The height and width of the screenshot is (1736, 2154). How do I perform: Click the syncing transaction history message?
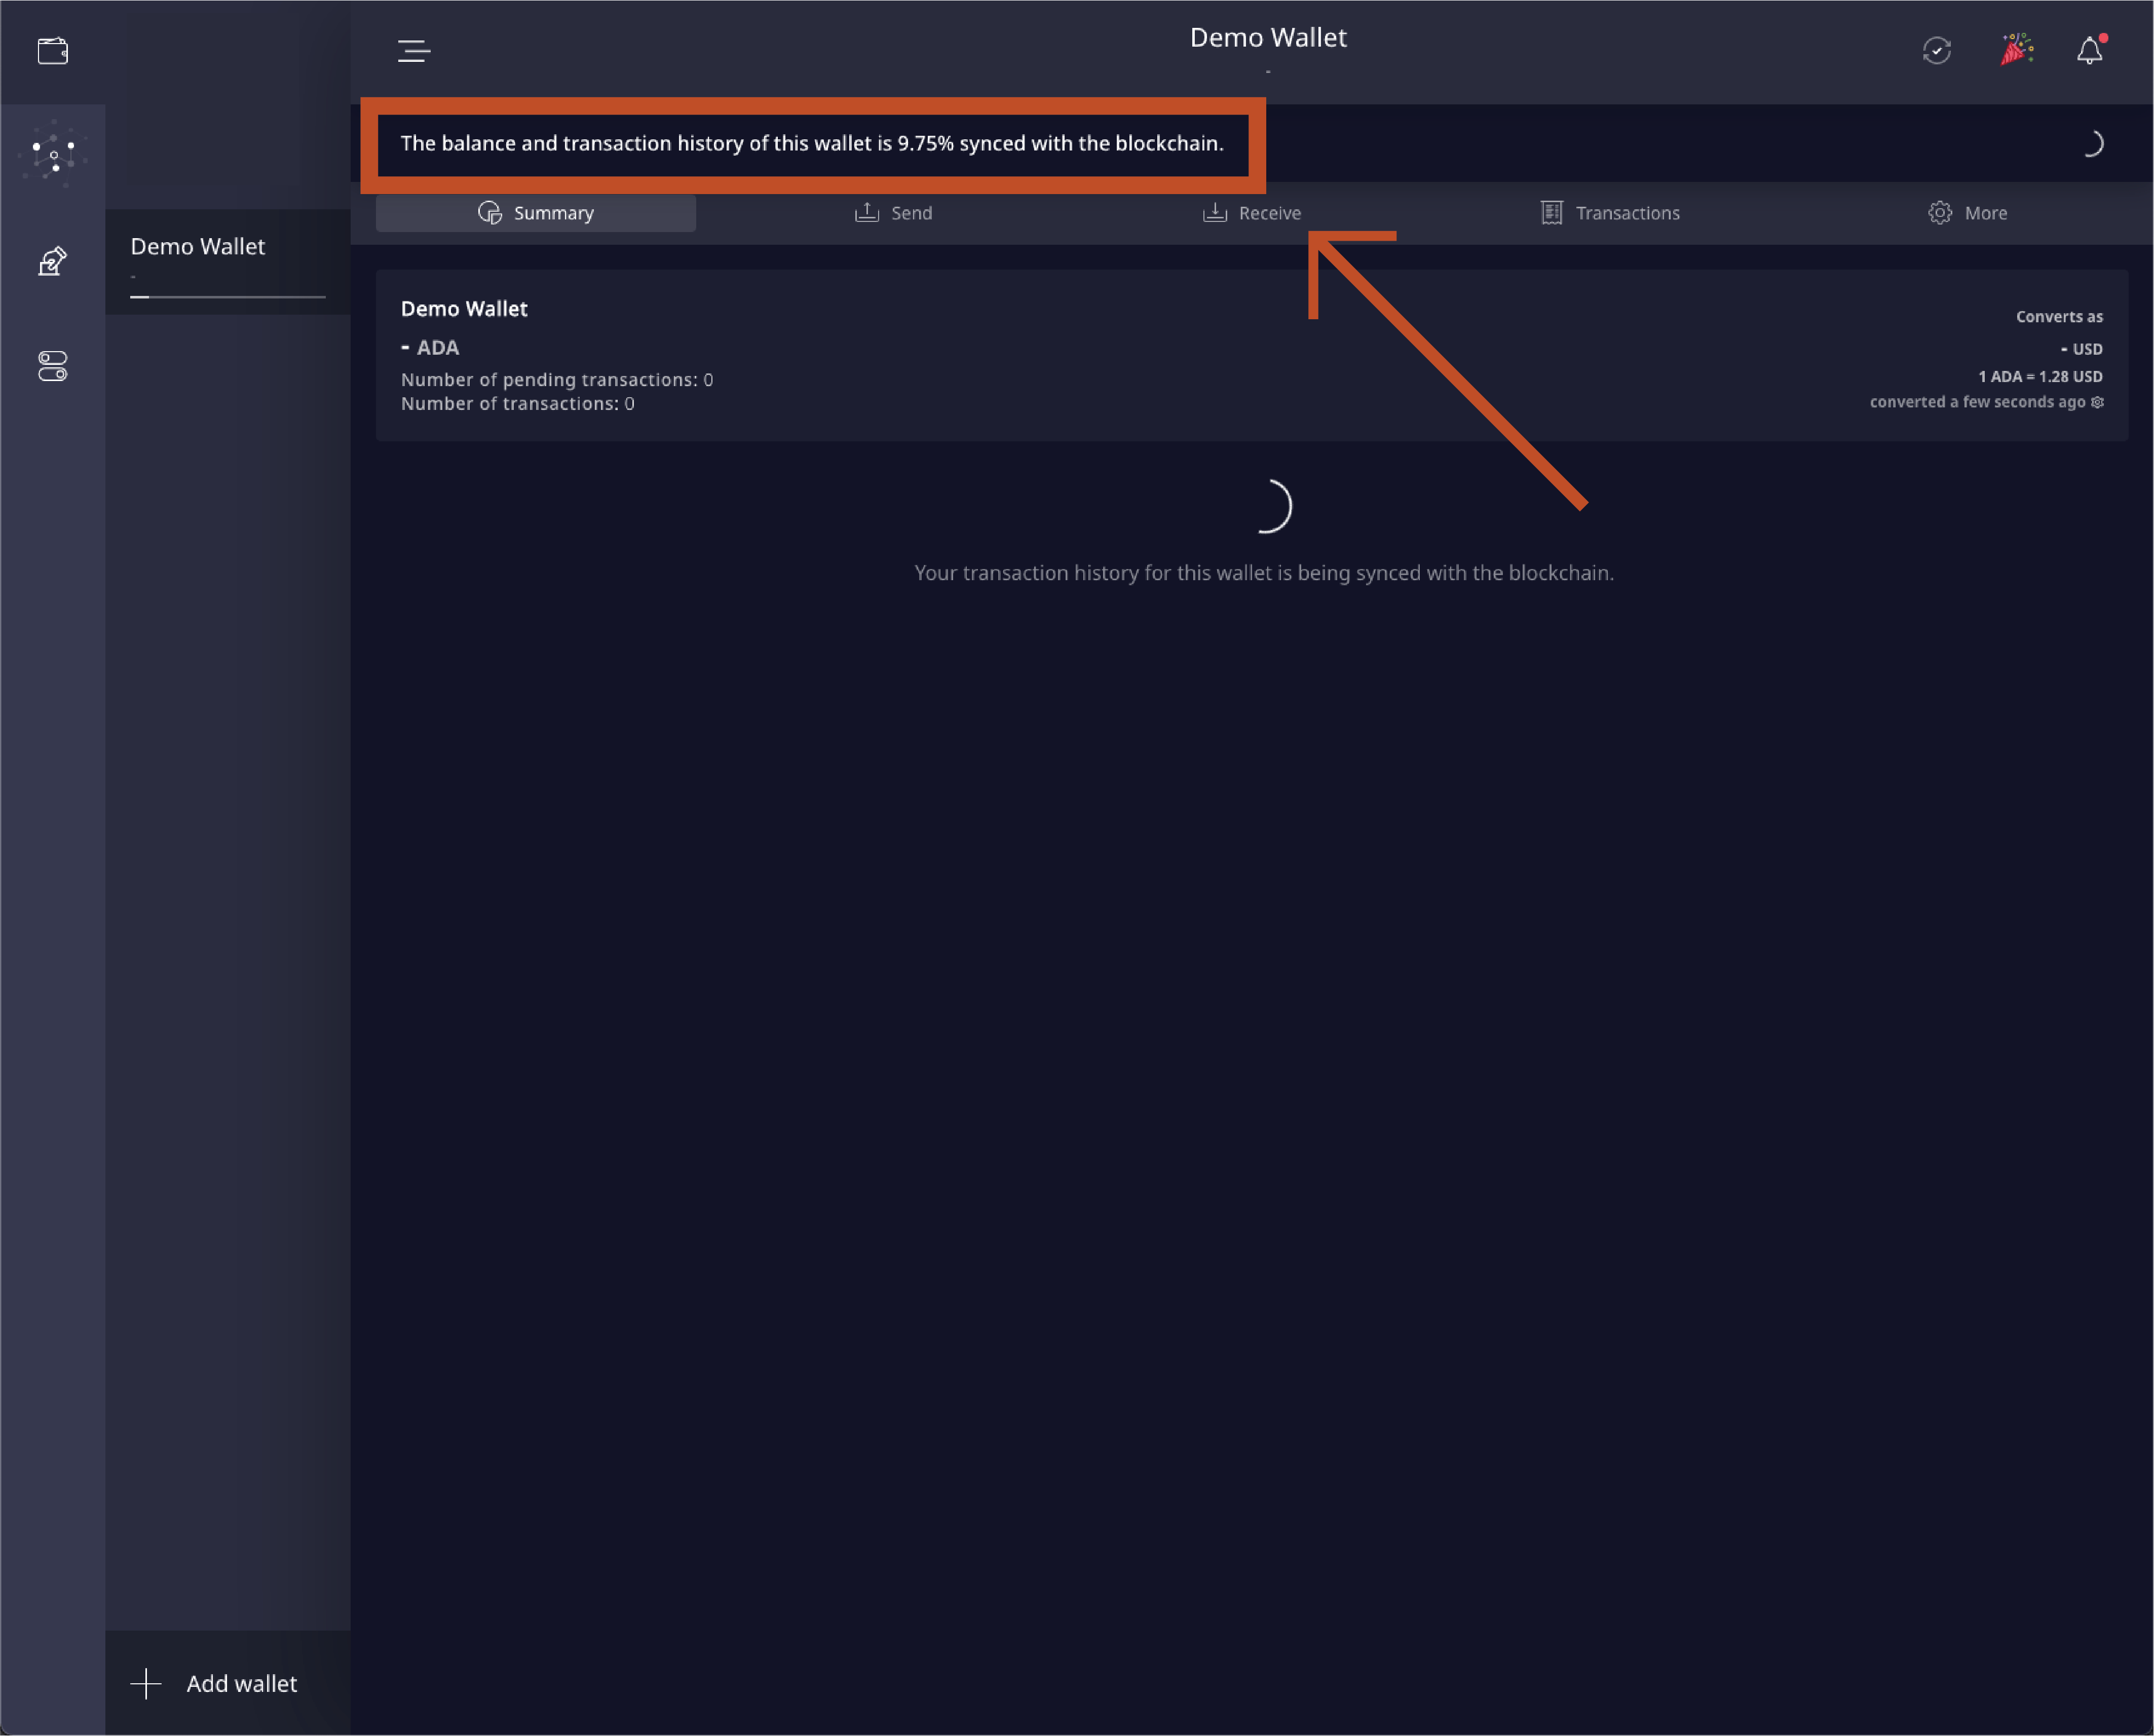(1264, 573)
